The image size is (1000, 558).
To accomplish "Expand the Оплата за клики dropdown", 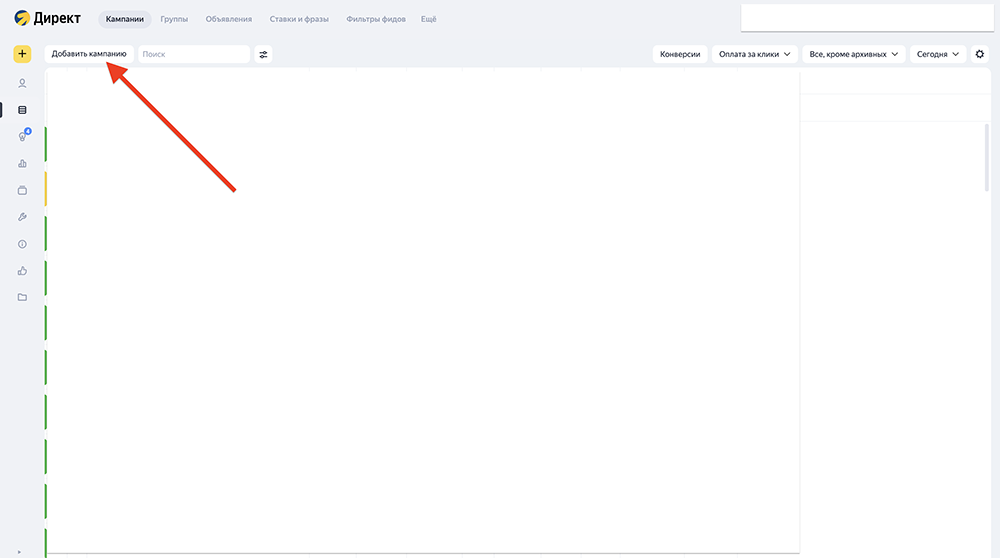I will click(754, 54).
